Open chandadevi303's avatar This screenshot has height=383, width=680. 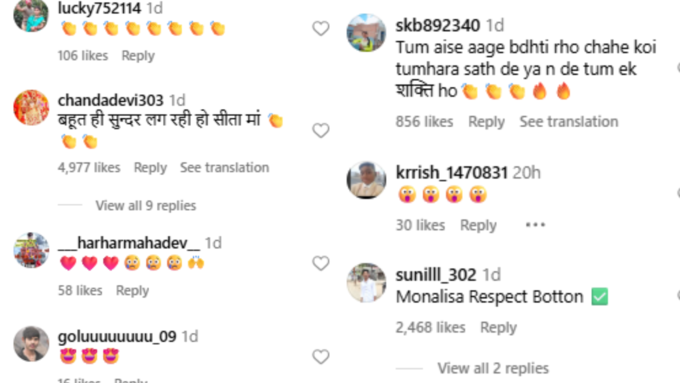[x=31, y=108]
